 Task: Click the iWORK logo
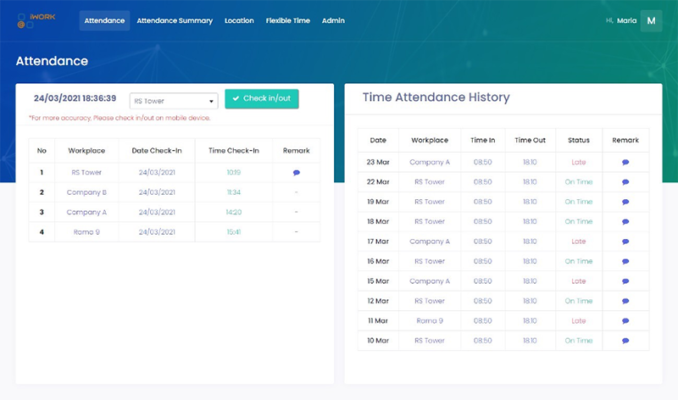(x=36, y=20)
